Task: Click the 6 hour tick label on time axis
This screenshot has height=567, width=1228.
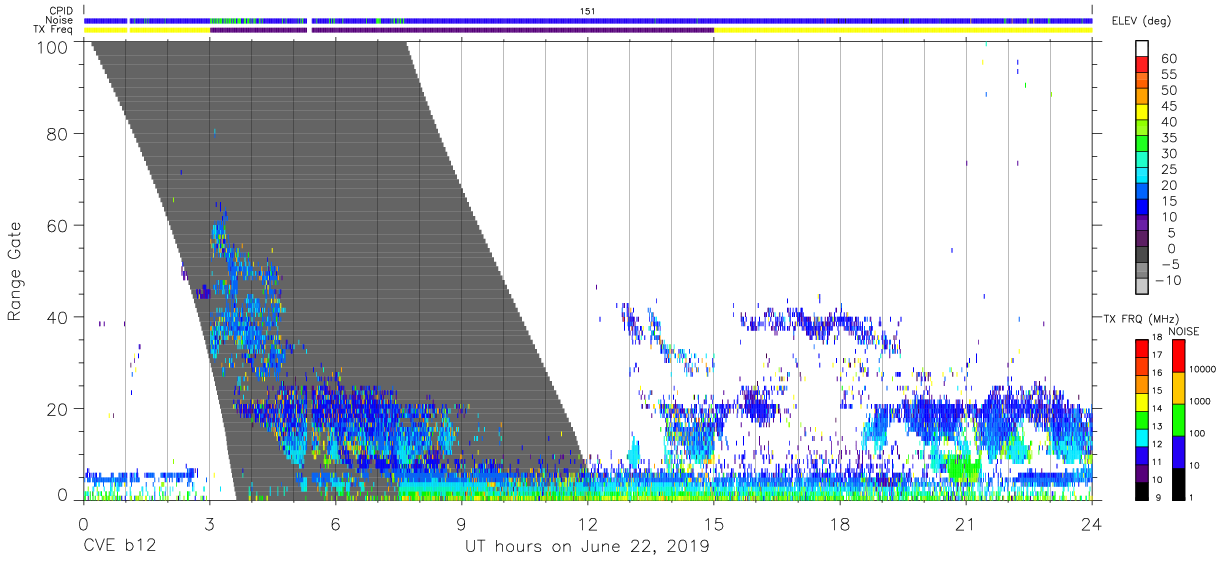Action: (336, 524)
